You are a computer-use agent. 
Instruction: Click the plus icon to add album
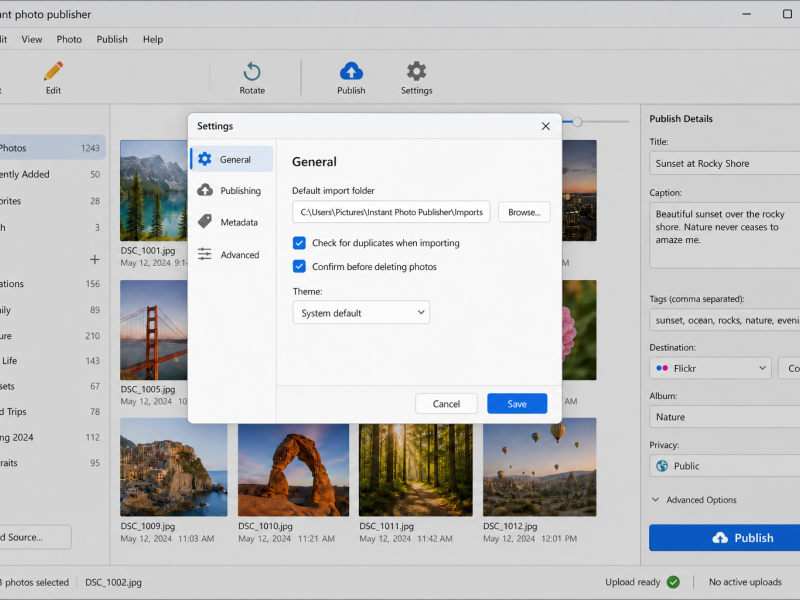(94, 259)
